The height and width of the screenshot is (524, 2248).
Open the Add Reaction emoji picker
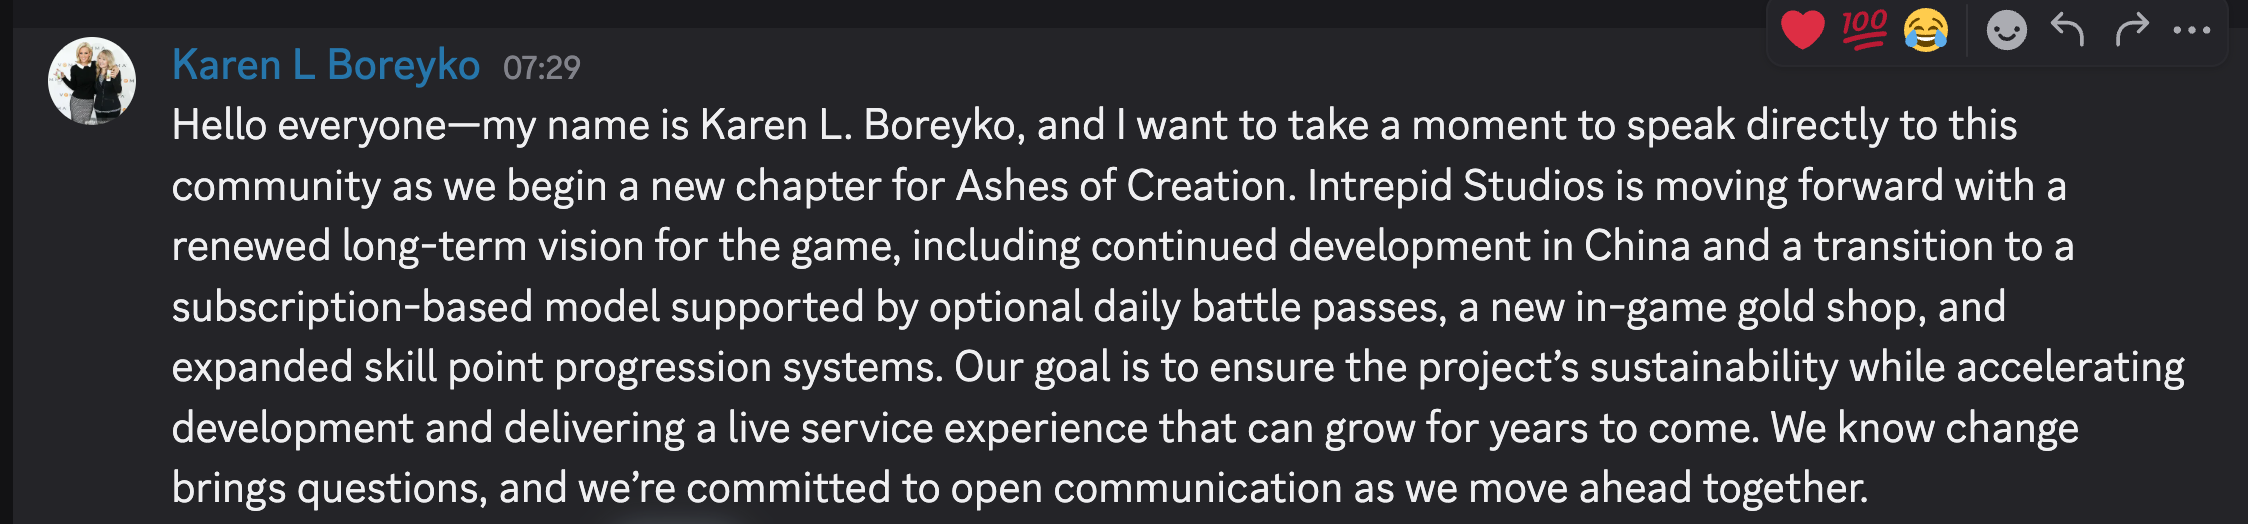click(2006, 30)
